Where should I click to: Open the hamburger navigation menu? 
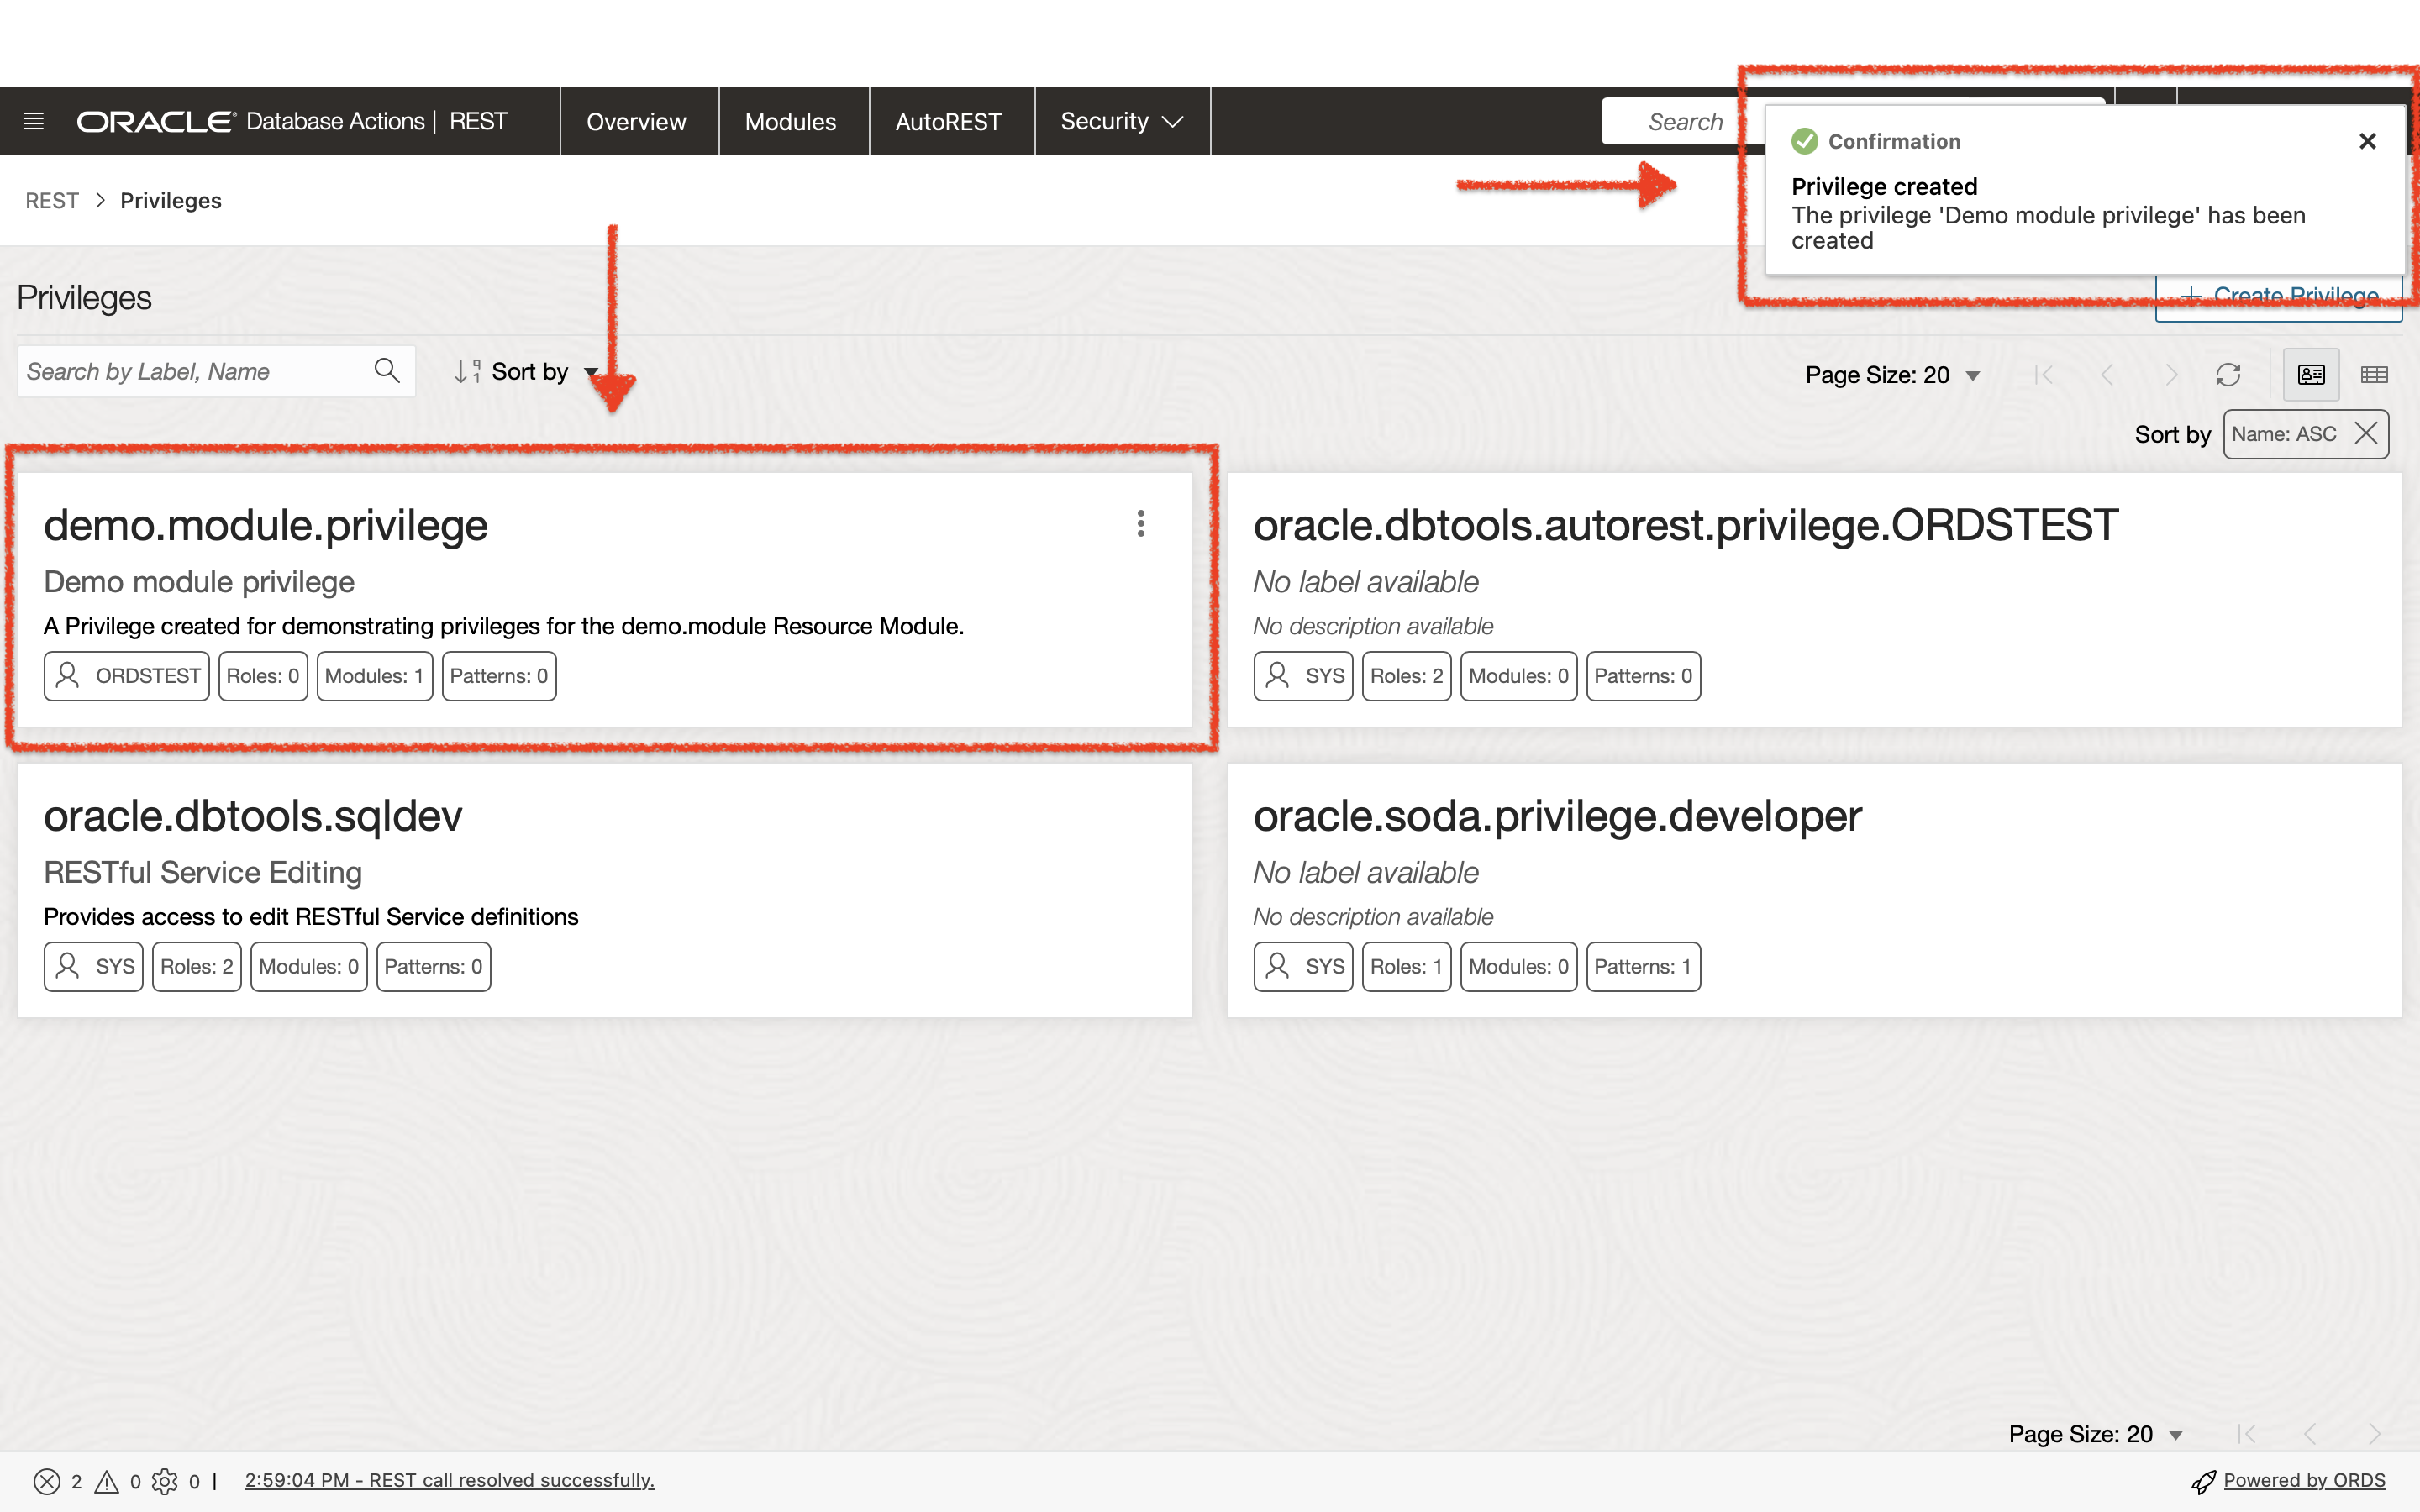point(33,121)
